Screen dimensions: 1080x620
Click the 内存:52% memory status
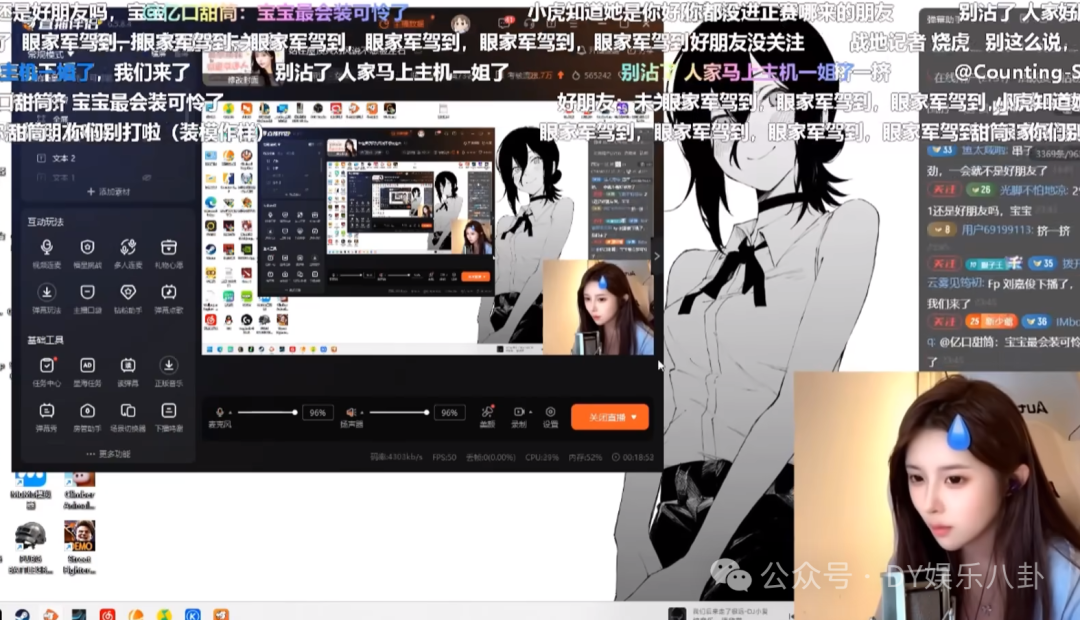[x=585, y=457]
